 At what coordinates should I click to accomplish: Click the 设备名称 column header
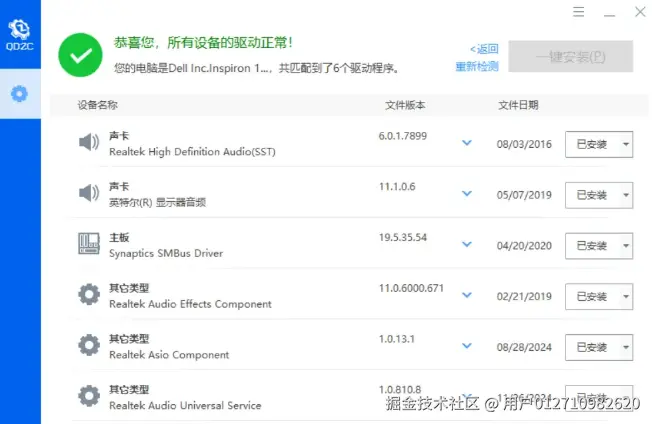[98, 105]
